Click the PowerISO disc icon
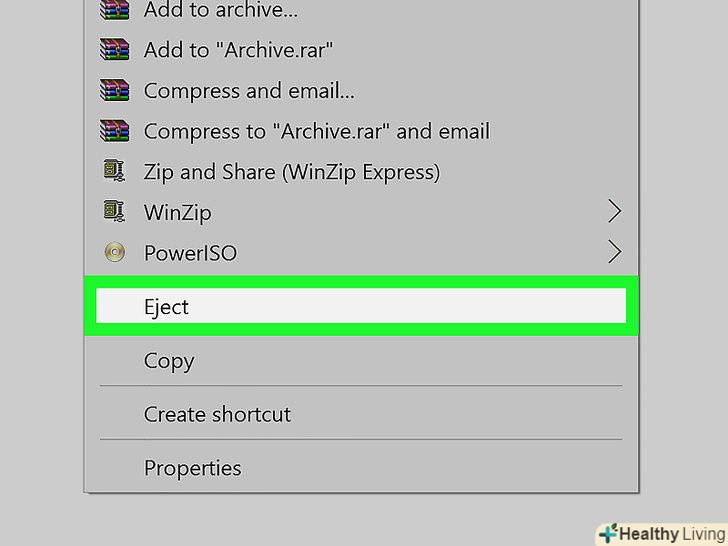This screenshot has height=546, width=728. pyautogui.click(x=115, y=253)
